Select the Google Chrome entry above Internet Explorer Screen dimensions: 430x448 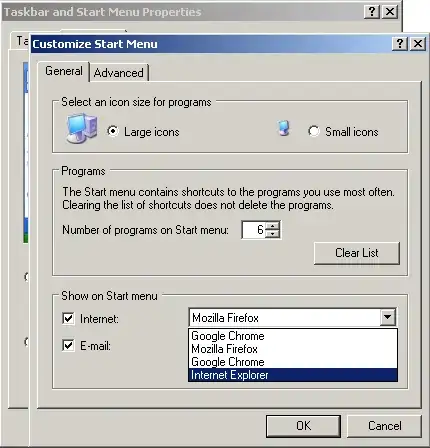(x=293, y=362)
